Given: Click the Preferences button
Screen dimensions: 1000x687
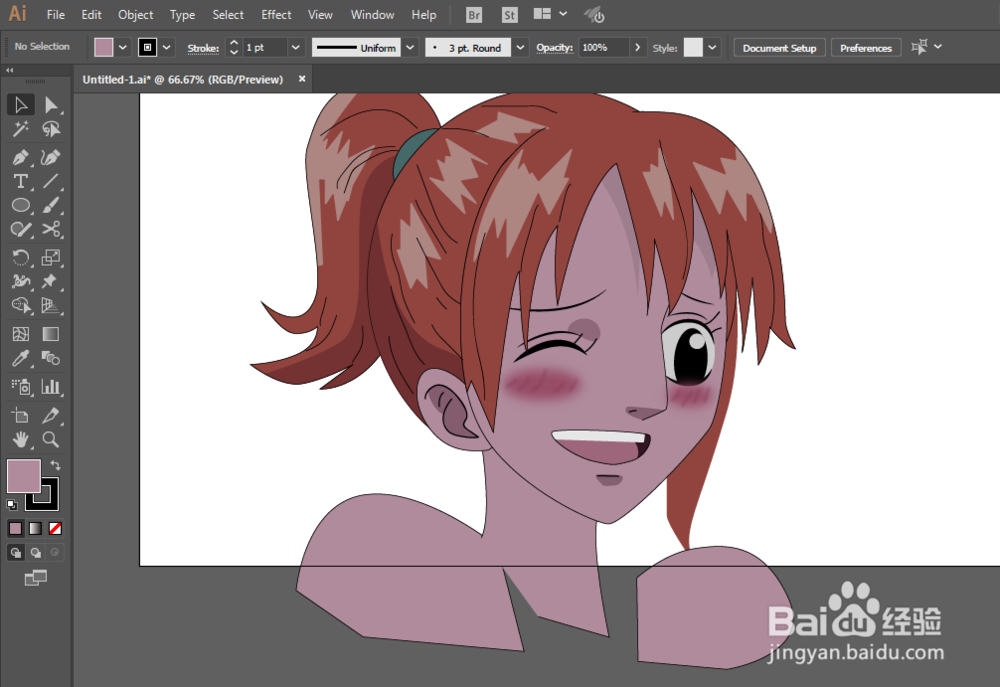Looking at the screenshot, I should tap(865, 48).
